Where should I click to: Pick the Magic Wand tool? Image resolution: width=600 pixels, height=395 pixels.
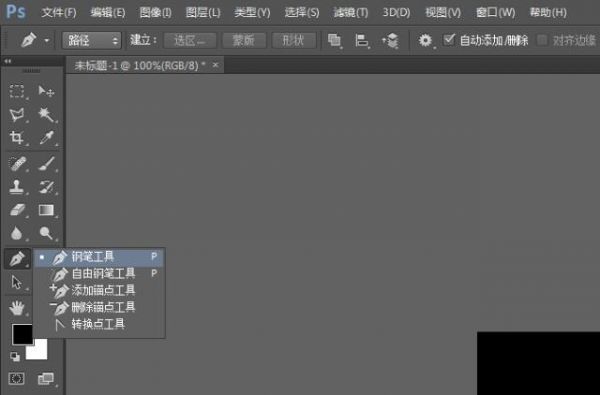click(x=46, y=114)
